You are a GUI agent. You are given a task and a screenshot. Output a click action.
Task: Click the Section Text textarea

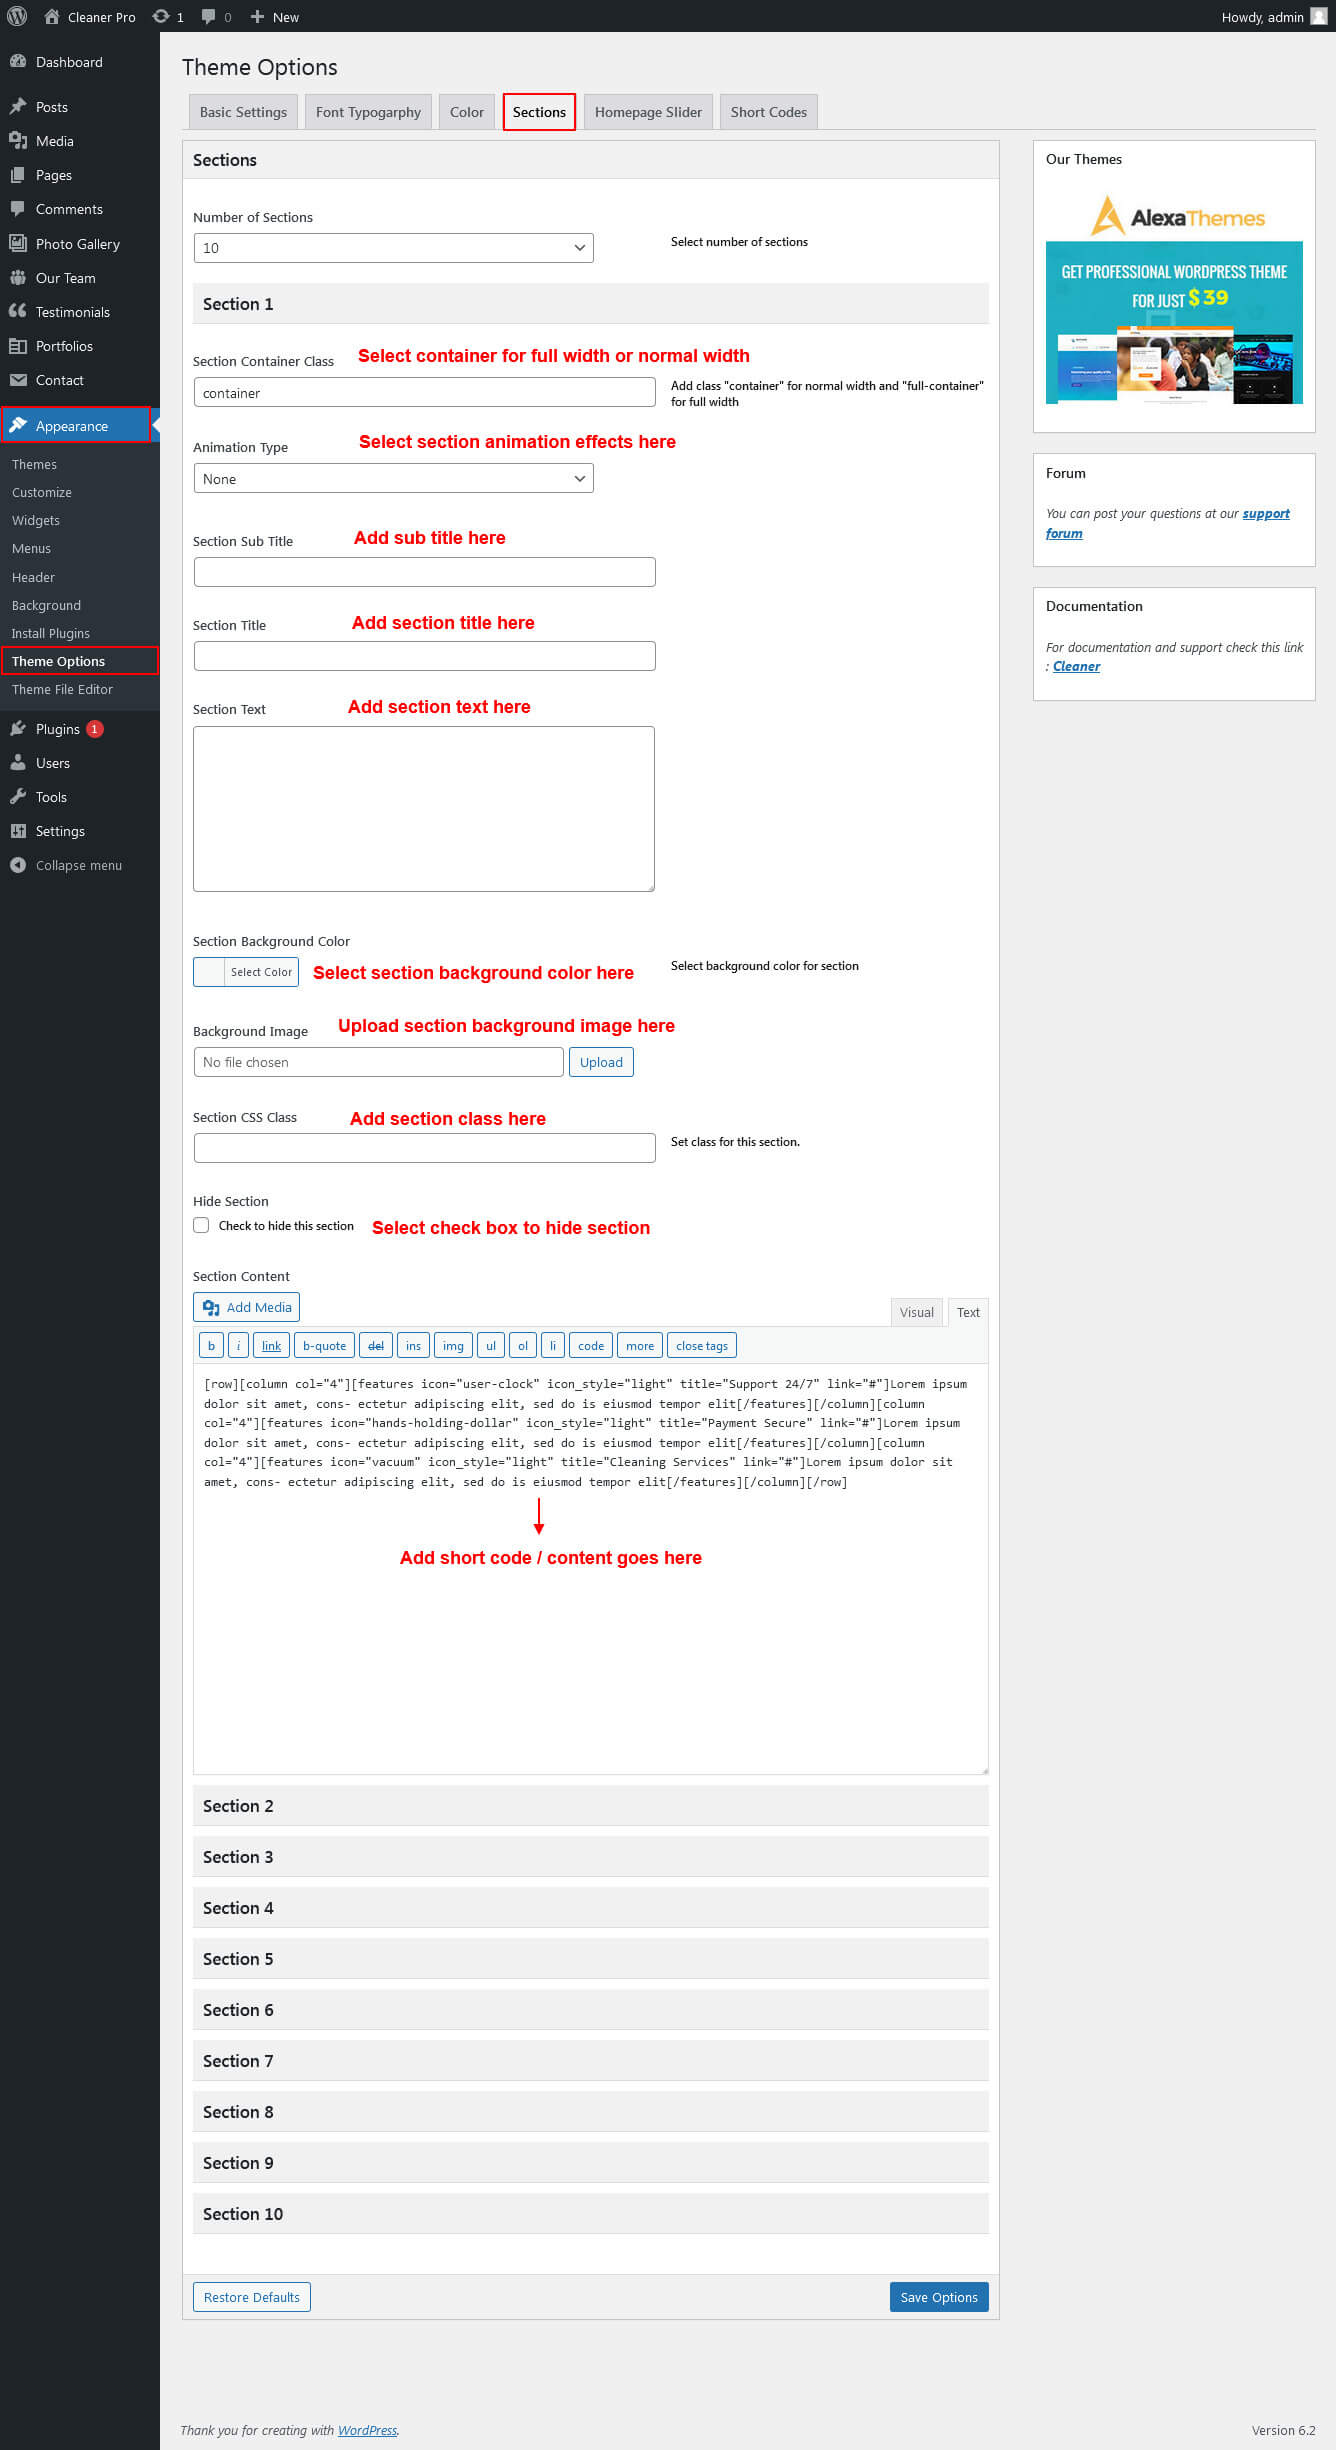424,808
